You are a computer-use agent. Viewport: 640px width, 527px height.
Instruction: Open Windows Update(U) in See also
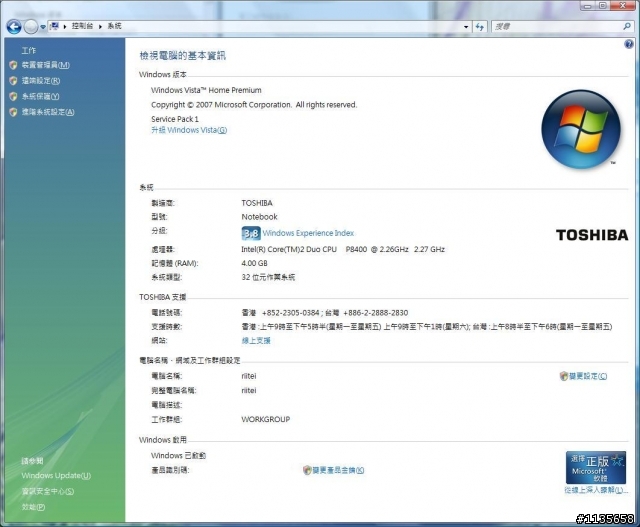tap(56, 476)
